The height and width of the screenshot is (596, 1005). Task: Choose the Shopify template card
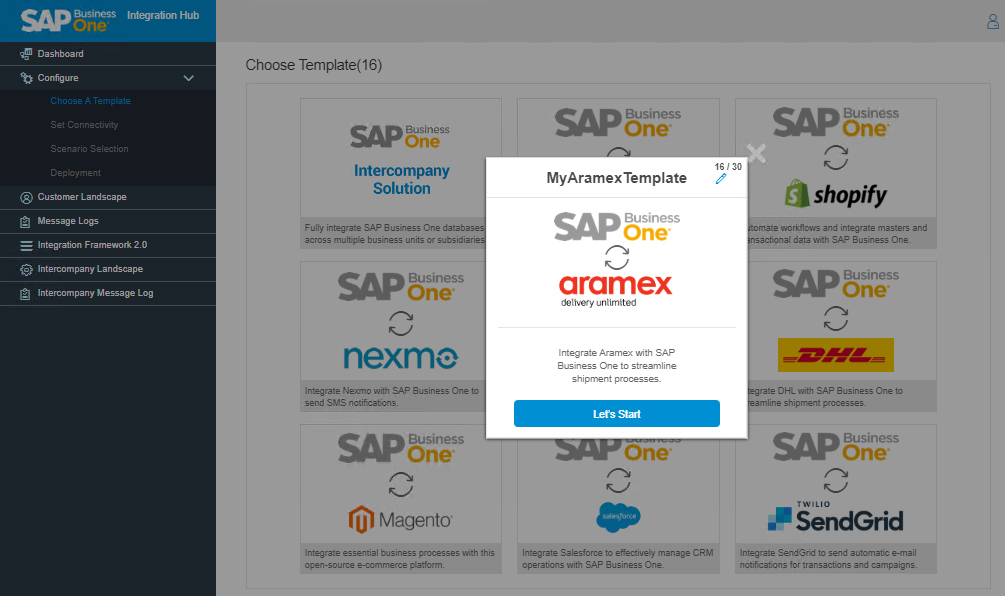(836, 160)
